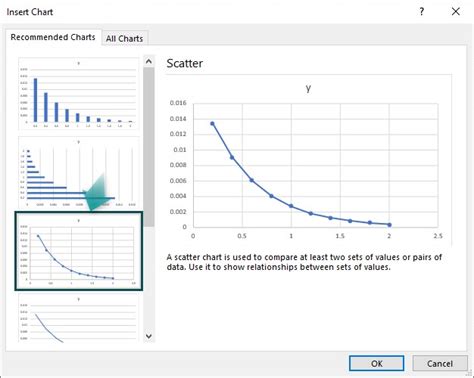Click the Scatter preview chart title 'y'
474x378 pixels.
(308, 88)
